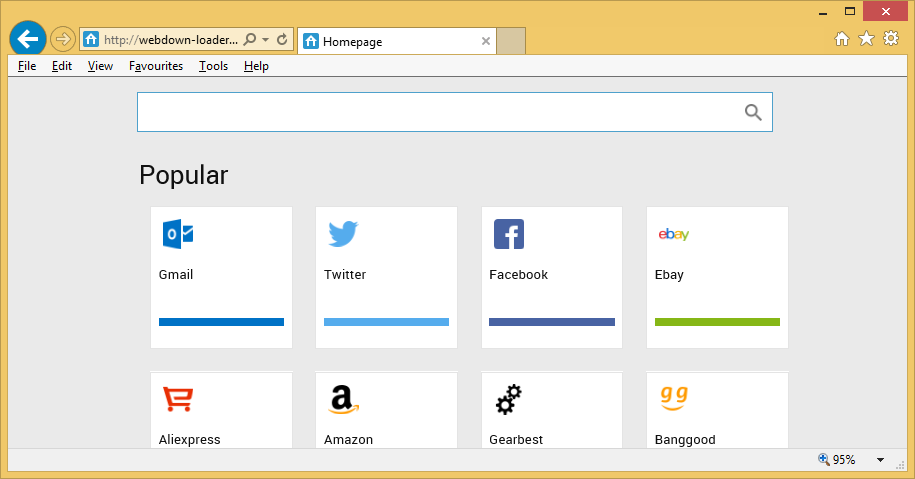This screenshot has width=915, height=479.
Task: Open the Facebook link label
Action: [518, 275]
